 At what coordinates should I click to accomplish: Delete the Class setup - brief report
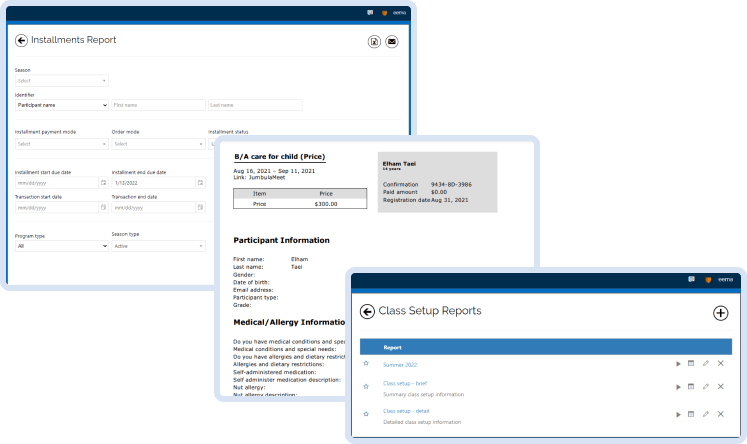pyautogui.click(x=720, y=386)
